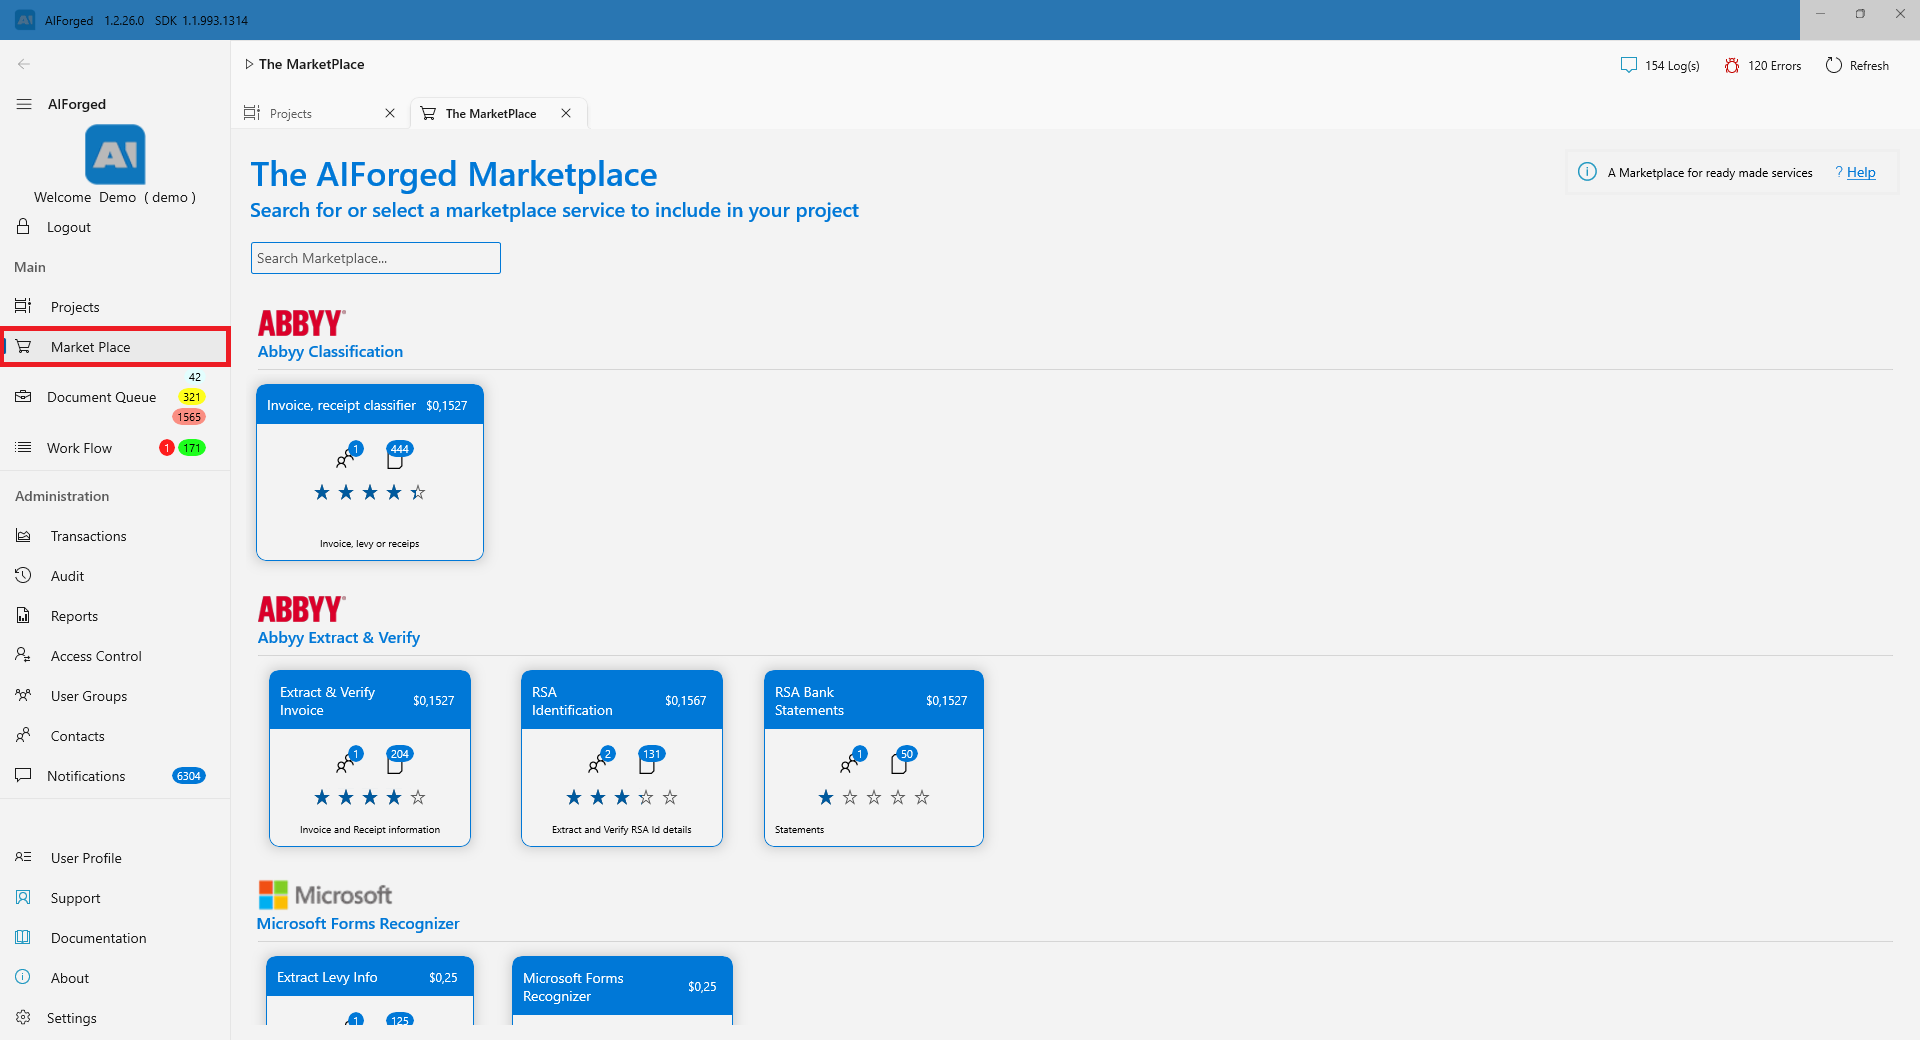Open Microsoft Forms Recognizer service card
This screenshot has width=1920, height=1040.
pyautogui.click(x=622, y=990)
